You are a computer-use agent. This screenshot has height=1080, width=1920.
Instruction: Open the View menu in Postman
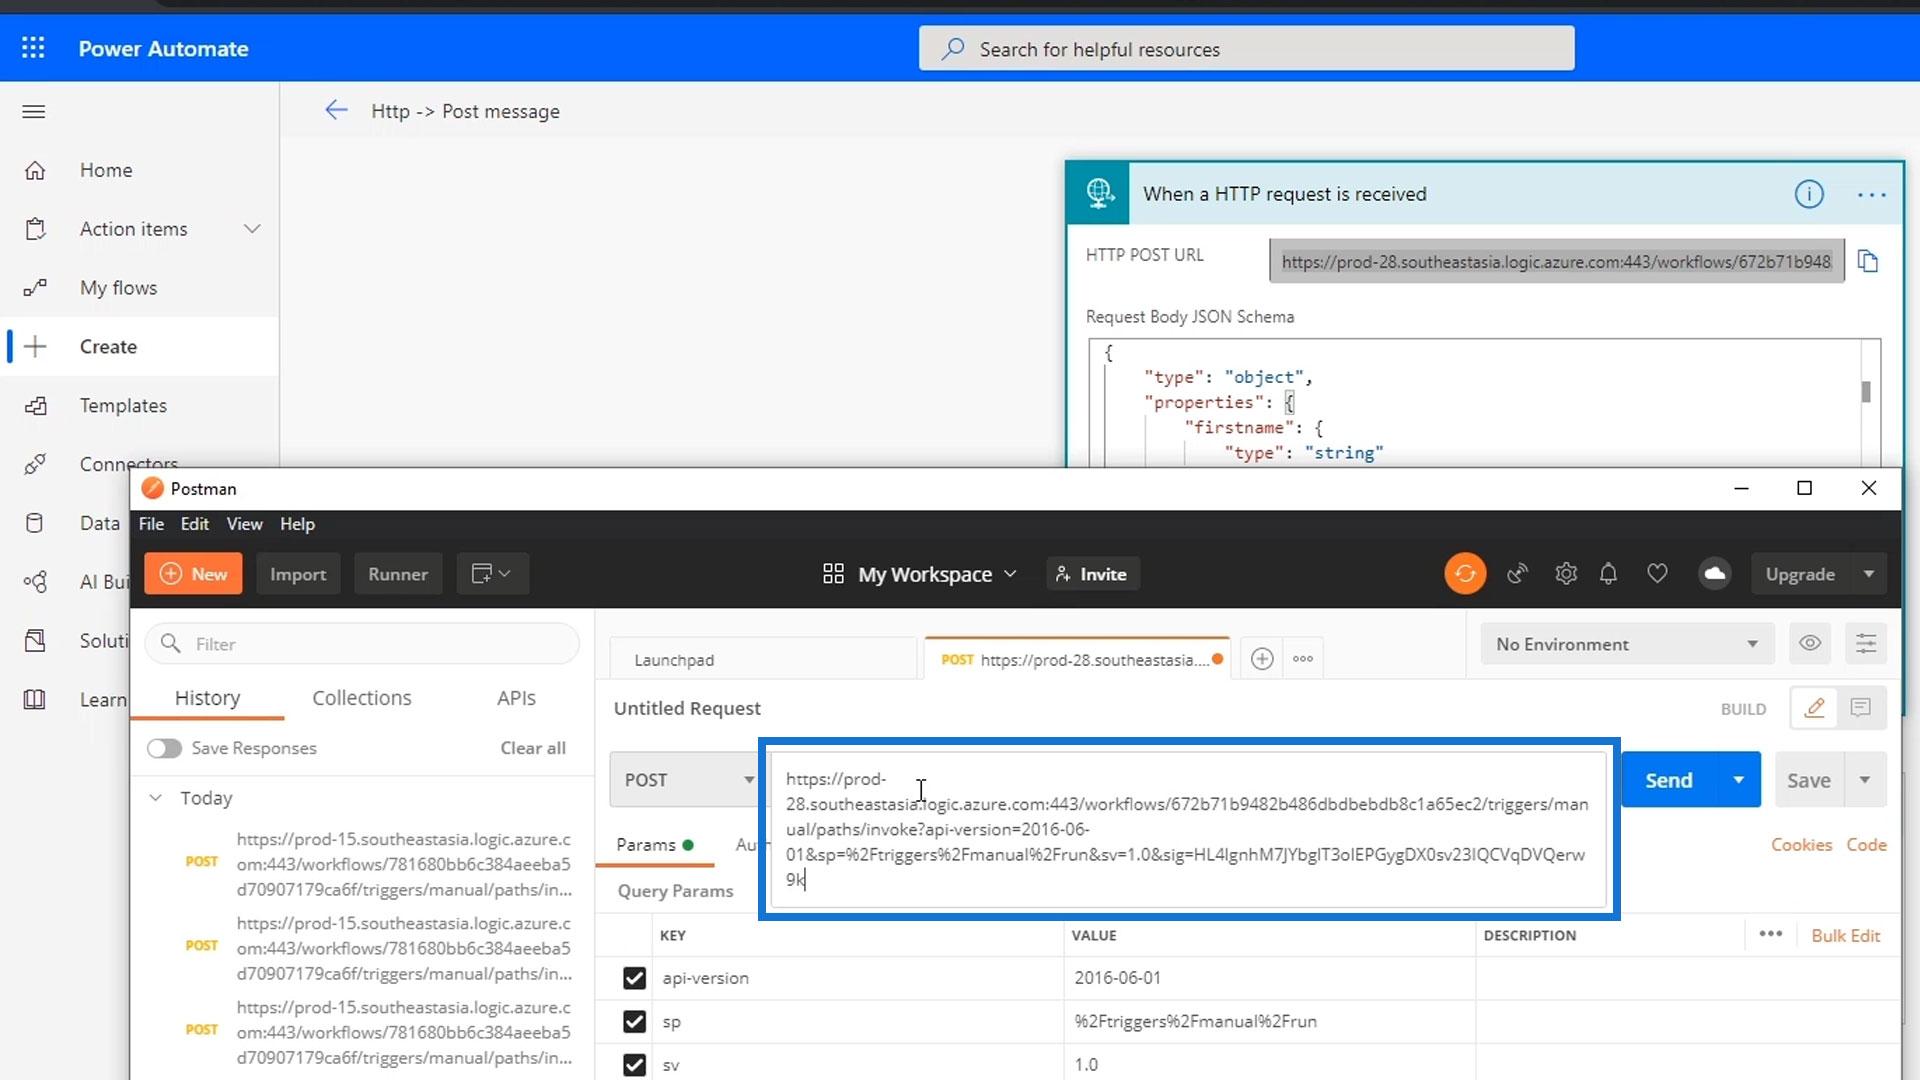[244, 524]
